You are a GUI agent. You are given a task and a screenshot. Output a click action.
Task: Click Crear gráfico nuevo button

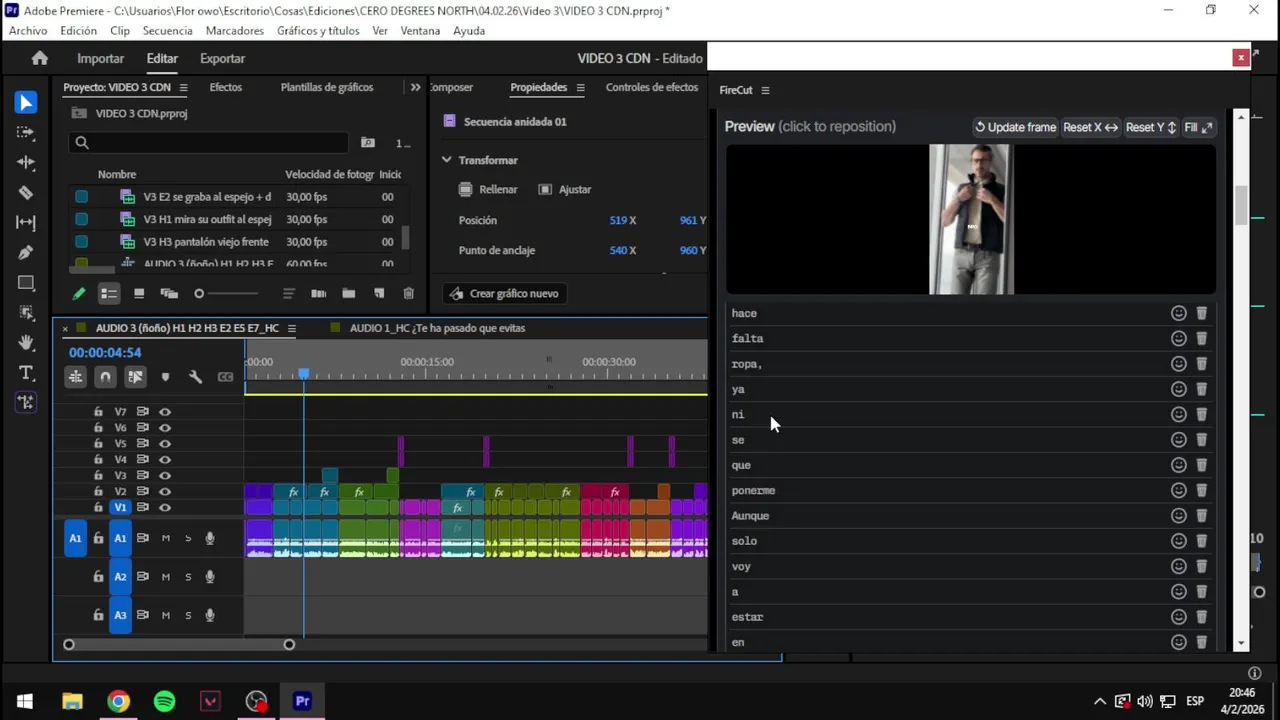(x=505, y=293)
